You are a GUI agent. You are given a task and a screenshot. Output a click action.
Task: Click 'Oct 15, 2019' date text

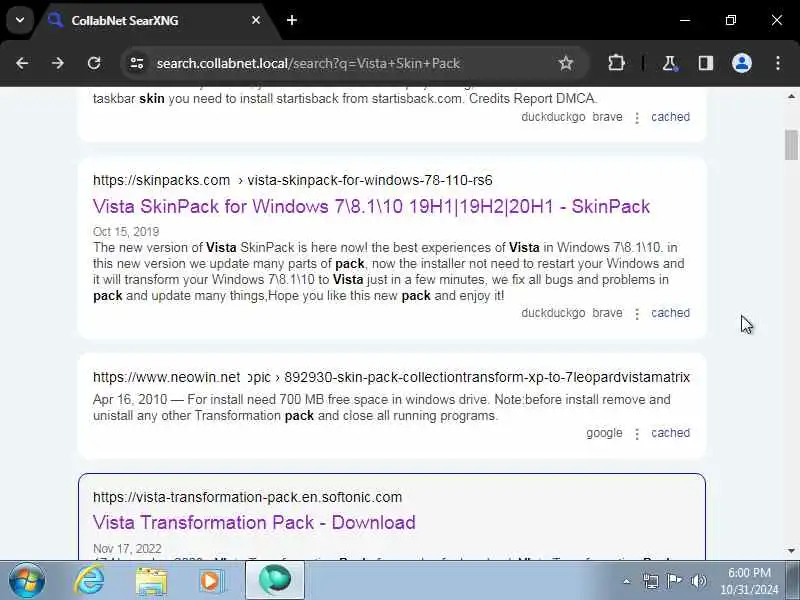coord(126,232)
